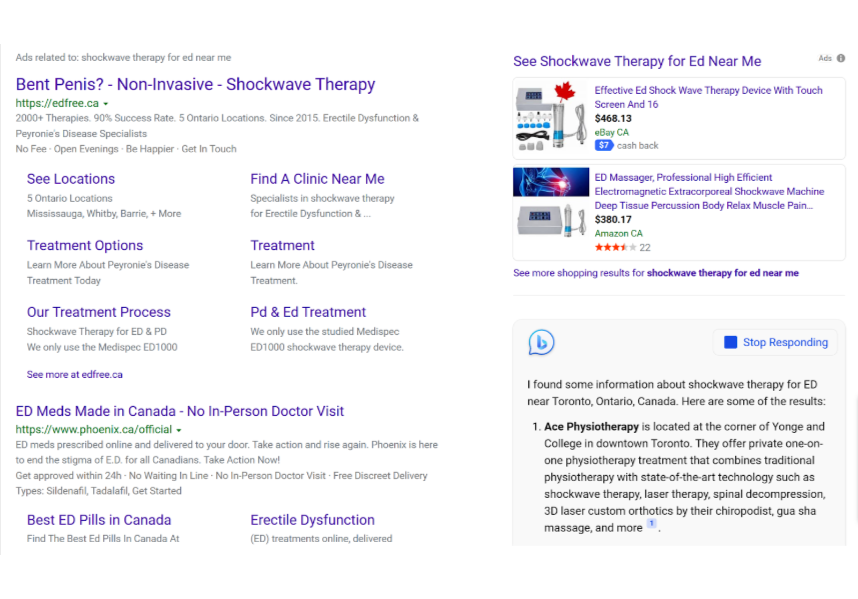
Task: Click the $468.13 price
Action: 613,119
